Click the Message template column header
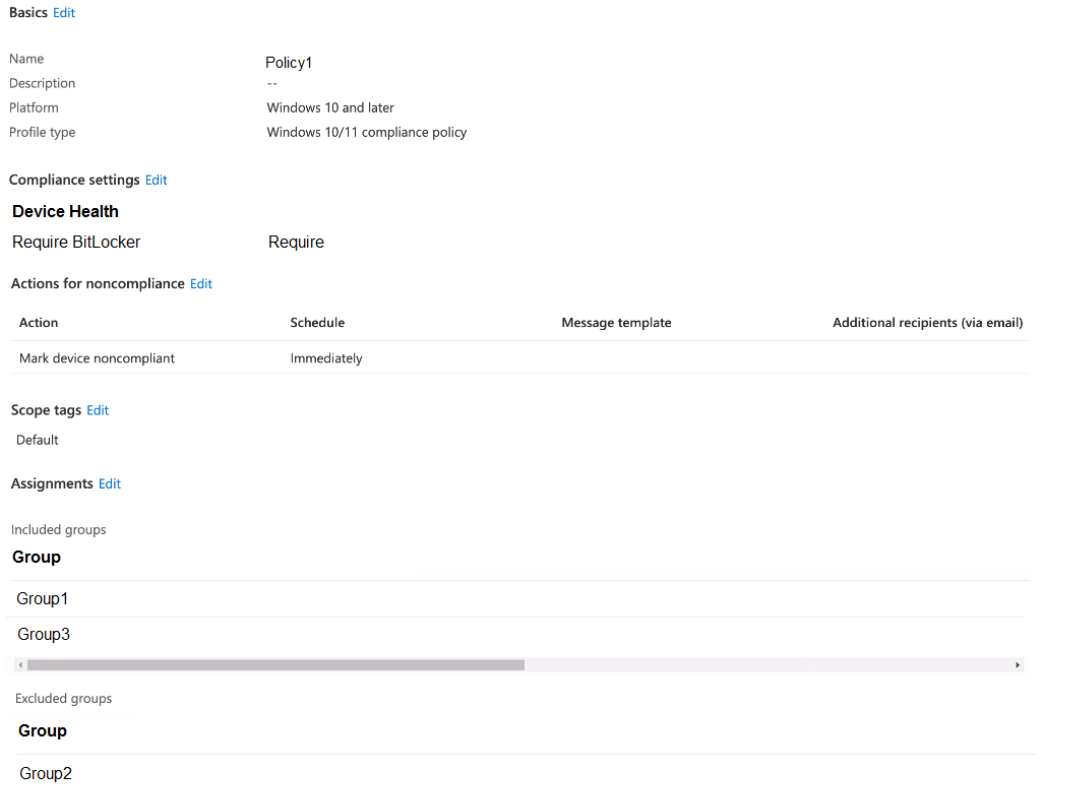 click(x=616, y=323)
